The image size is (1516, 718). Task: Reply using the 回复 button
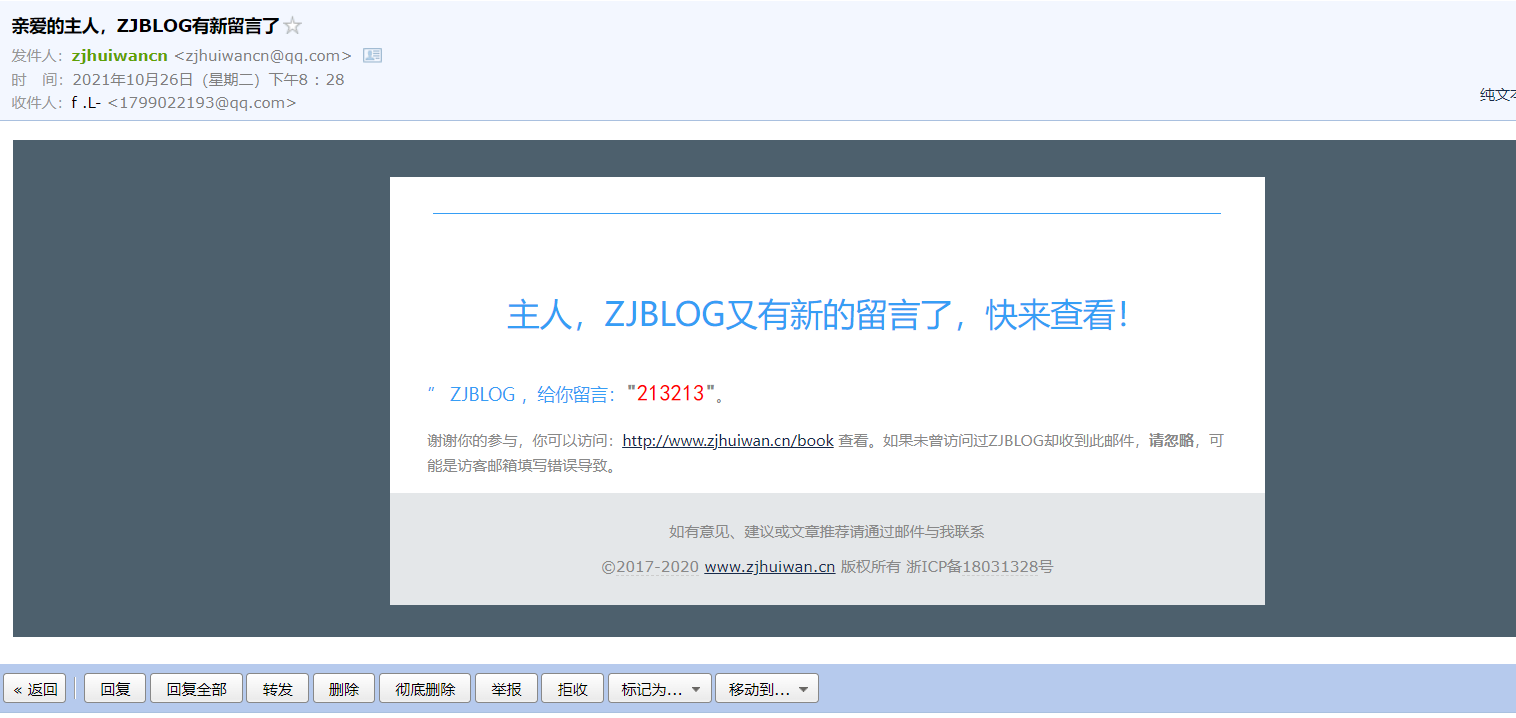pos(116,689)
